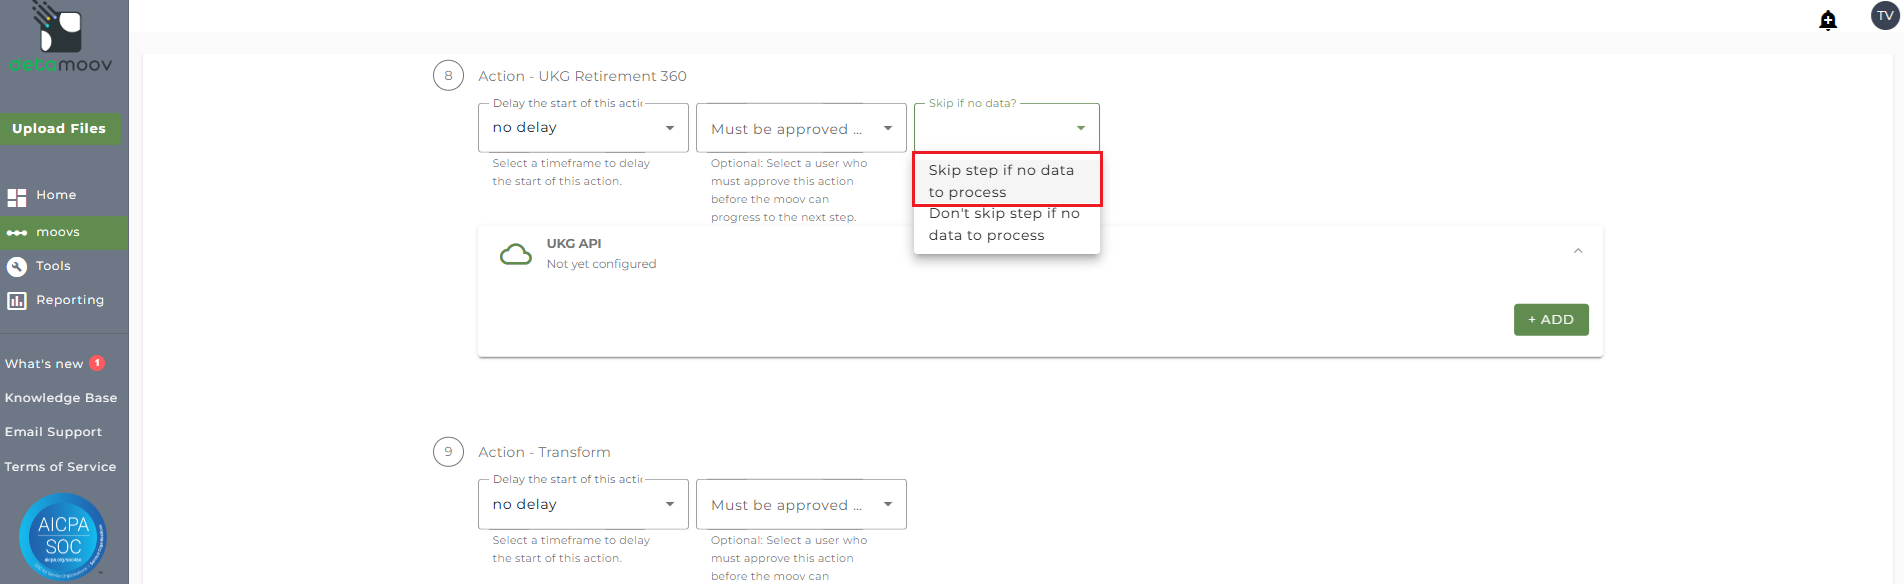
Task: Click the Home dashboard icon
Action: (x=17, y=197)
